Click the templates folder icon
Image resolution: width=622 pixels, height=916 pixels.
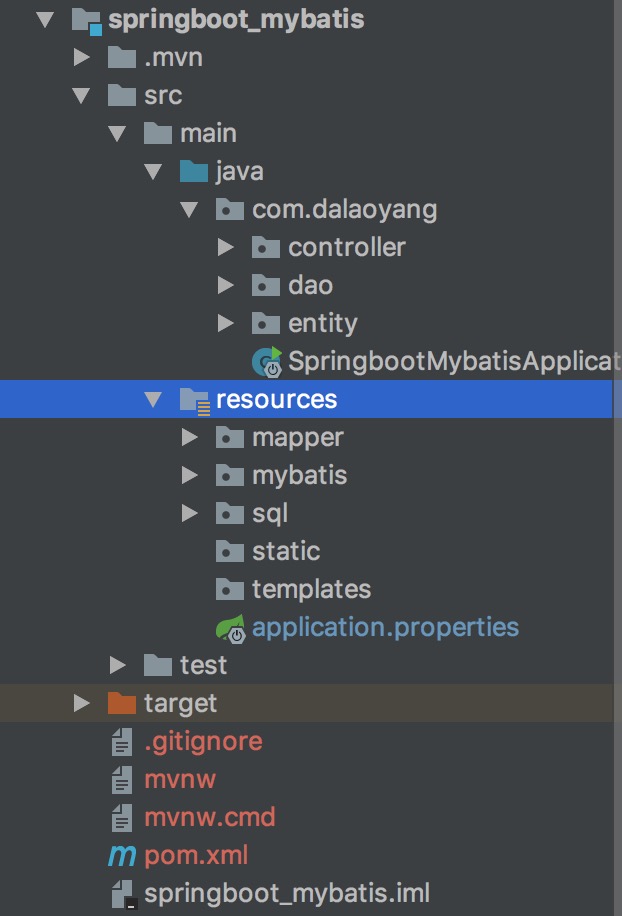230,589
